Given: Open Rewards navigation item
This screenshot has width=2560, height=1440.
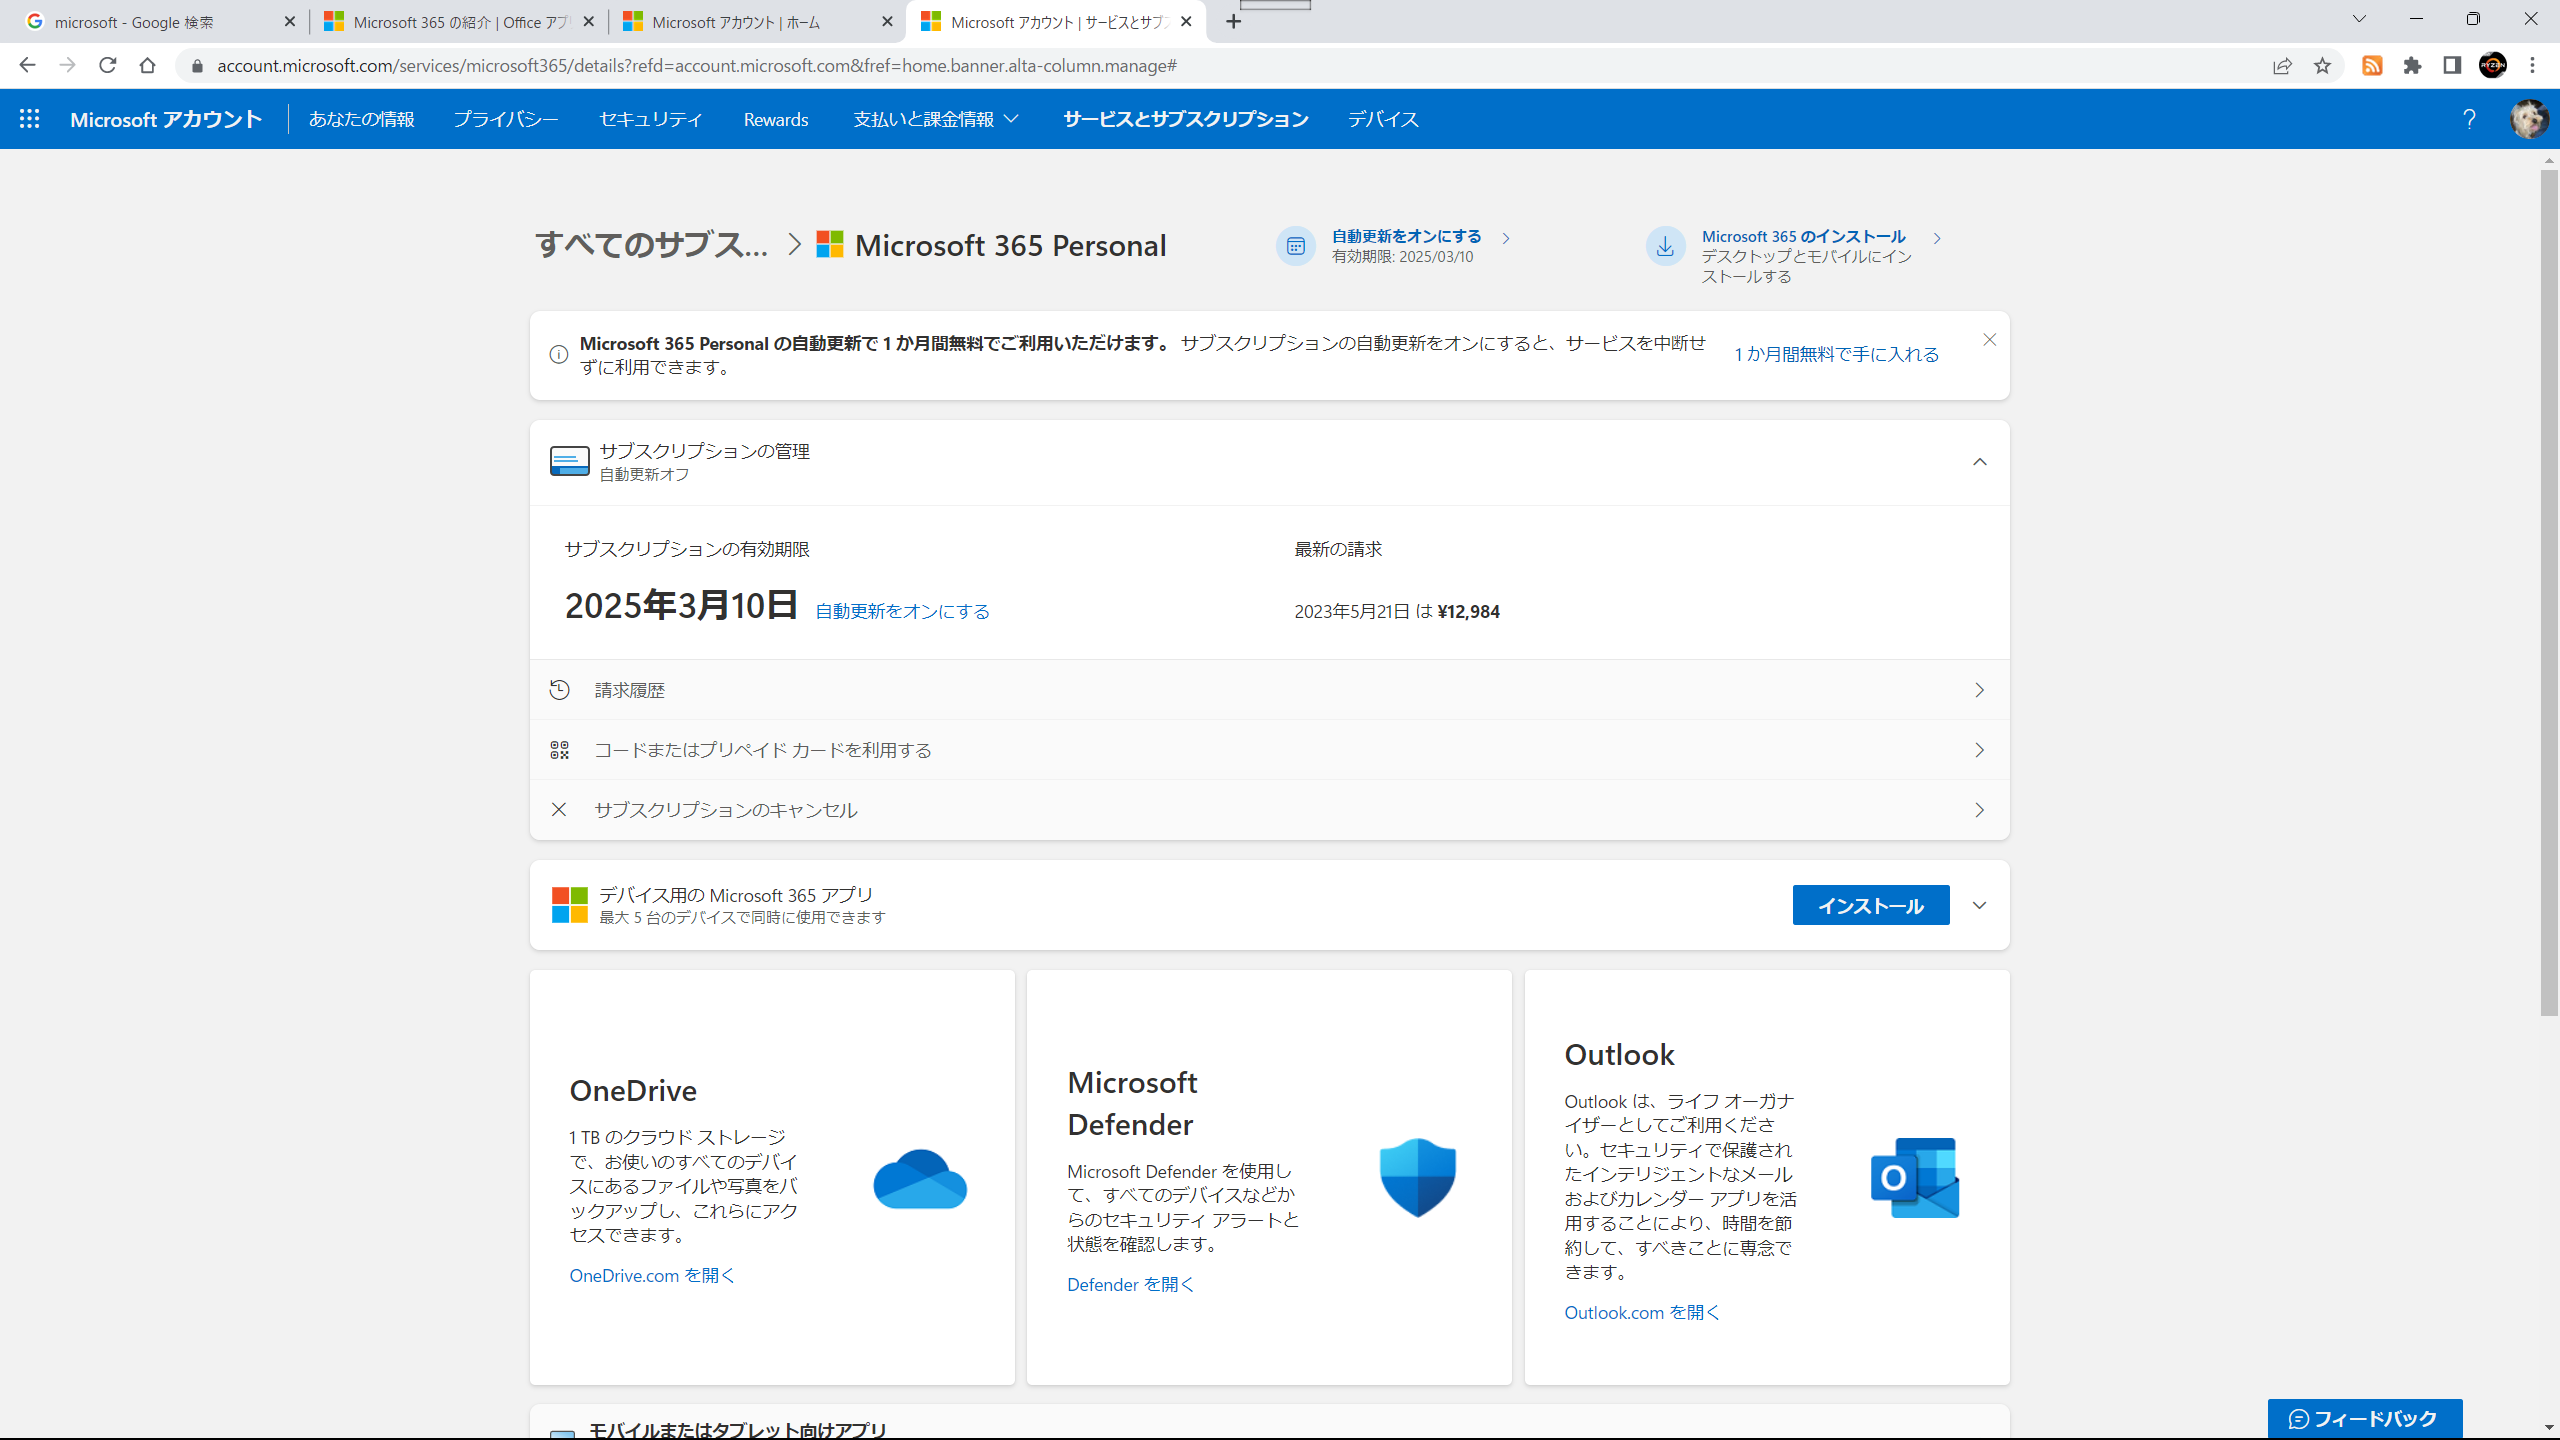Looking at the screenshot, I should 776,119.
